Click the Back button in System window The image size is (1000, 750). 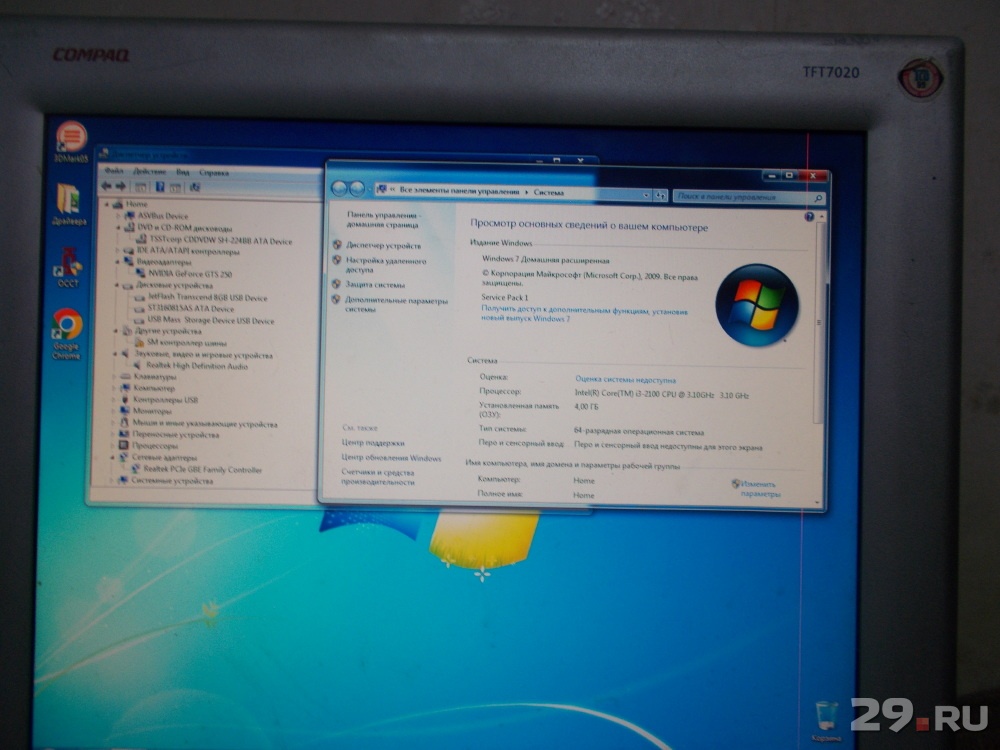(x=339, y=188)
